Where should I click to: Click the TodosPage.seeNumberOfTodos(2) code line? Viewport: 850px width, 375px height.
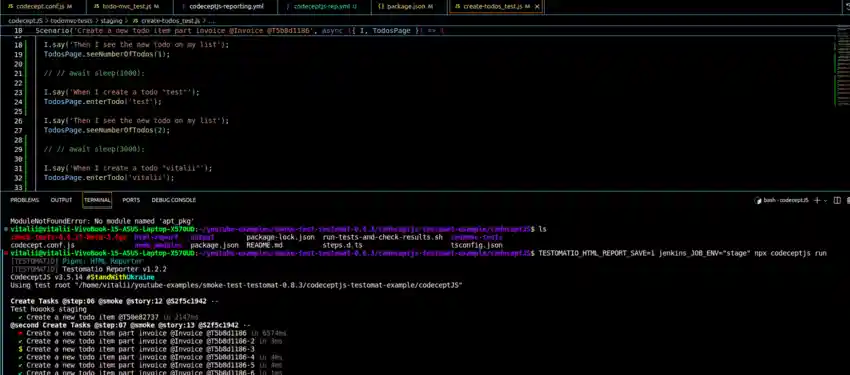(107, 130)
